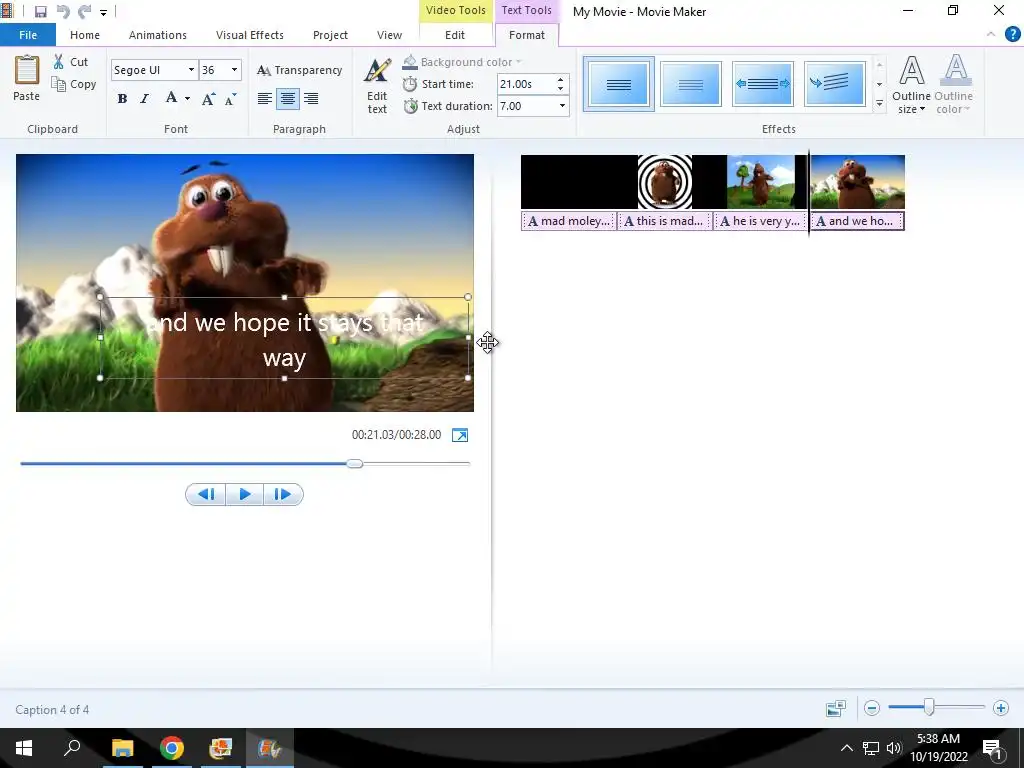Select the second text effect thumbnail

click(x=691, y=84)
